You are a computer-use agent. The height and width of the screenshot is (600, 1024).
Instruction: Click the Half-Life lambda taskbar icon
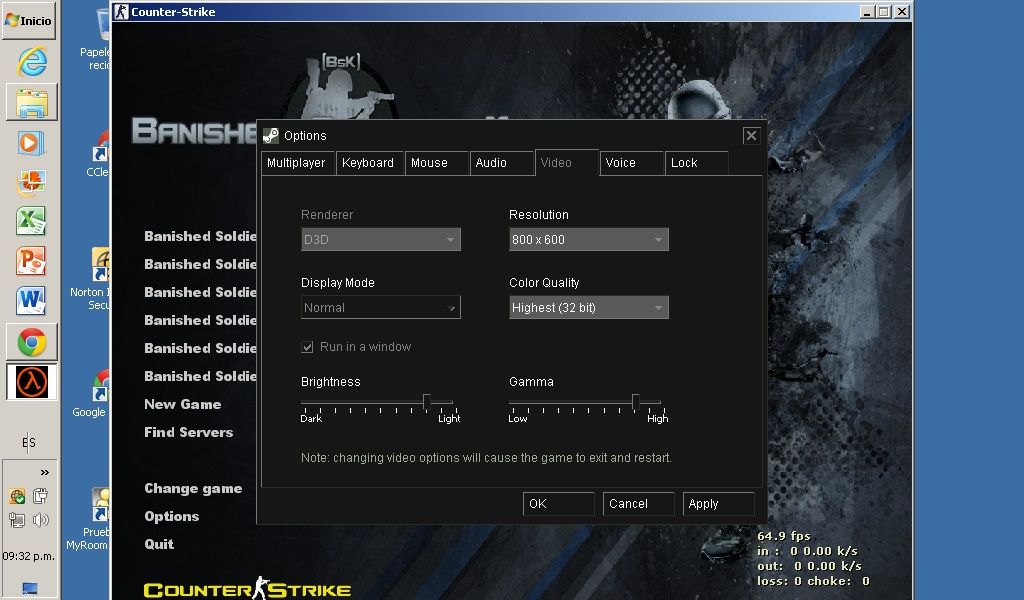click(x=32, y=382)
